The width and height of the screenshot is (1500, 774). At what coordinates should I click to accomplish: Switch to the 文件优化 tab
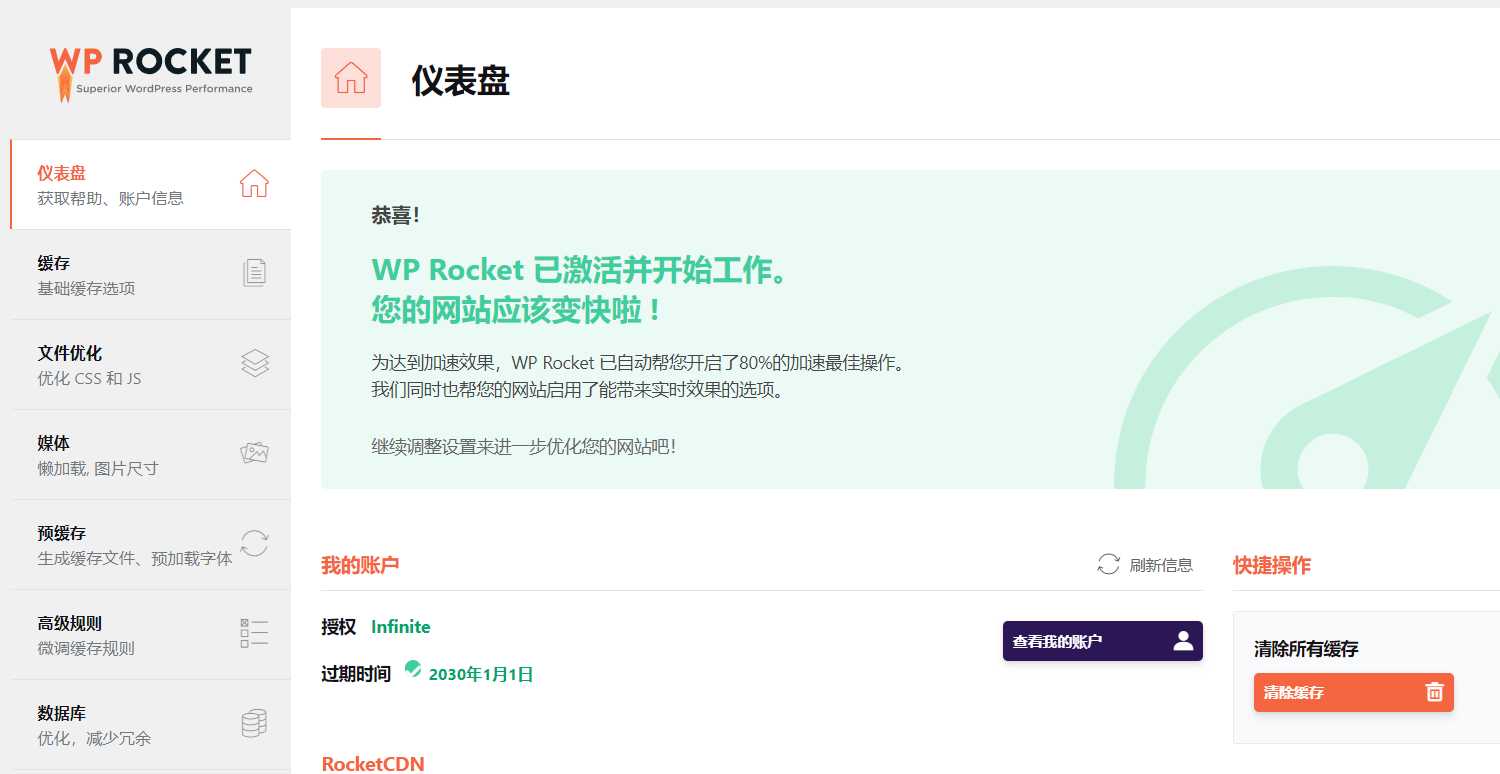click(151, 365)
